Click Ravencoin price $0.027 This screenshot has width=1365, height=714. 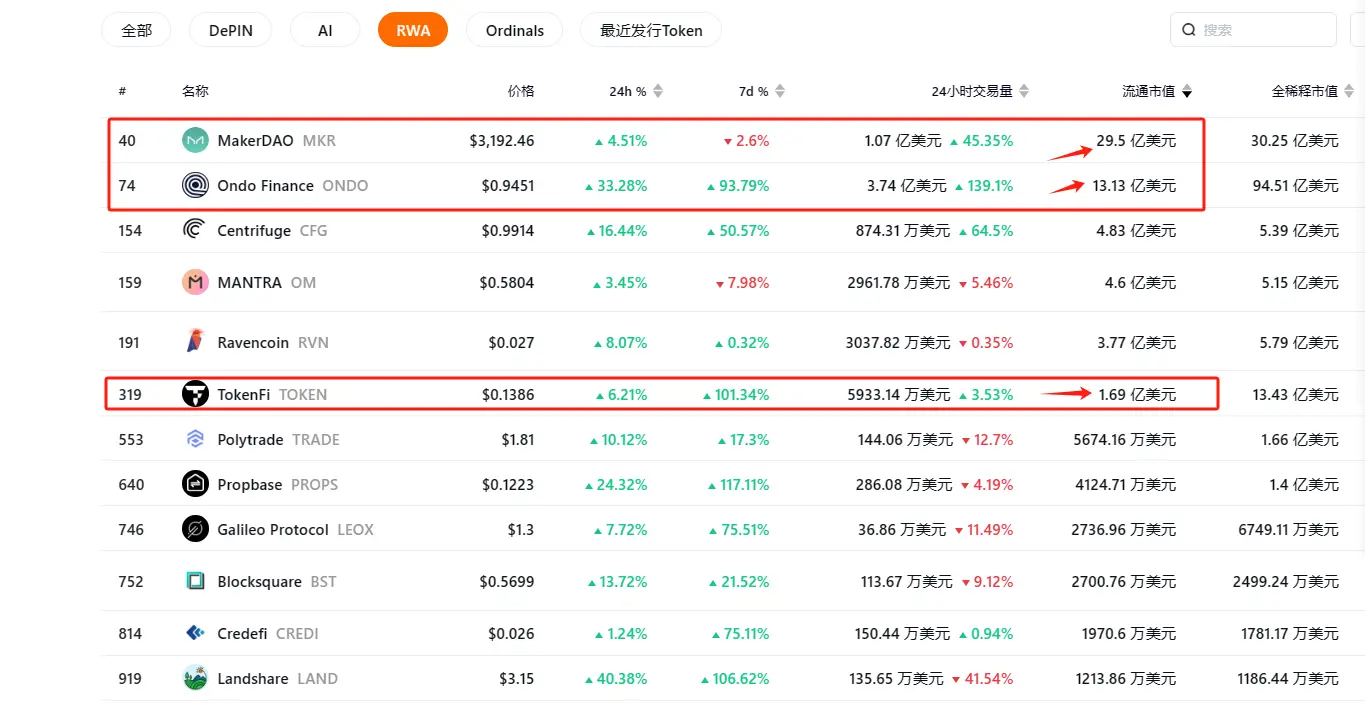coord(512,342)
